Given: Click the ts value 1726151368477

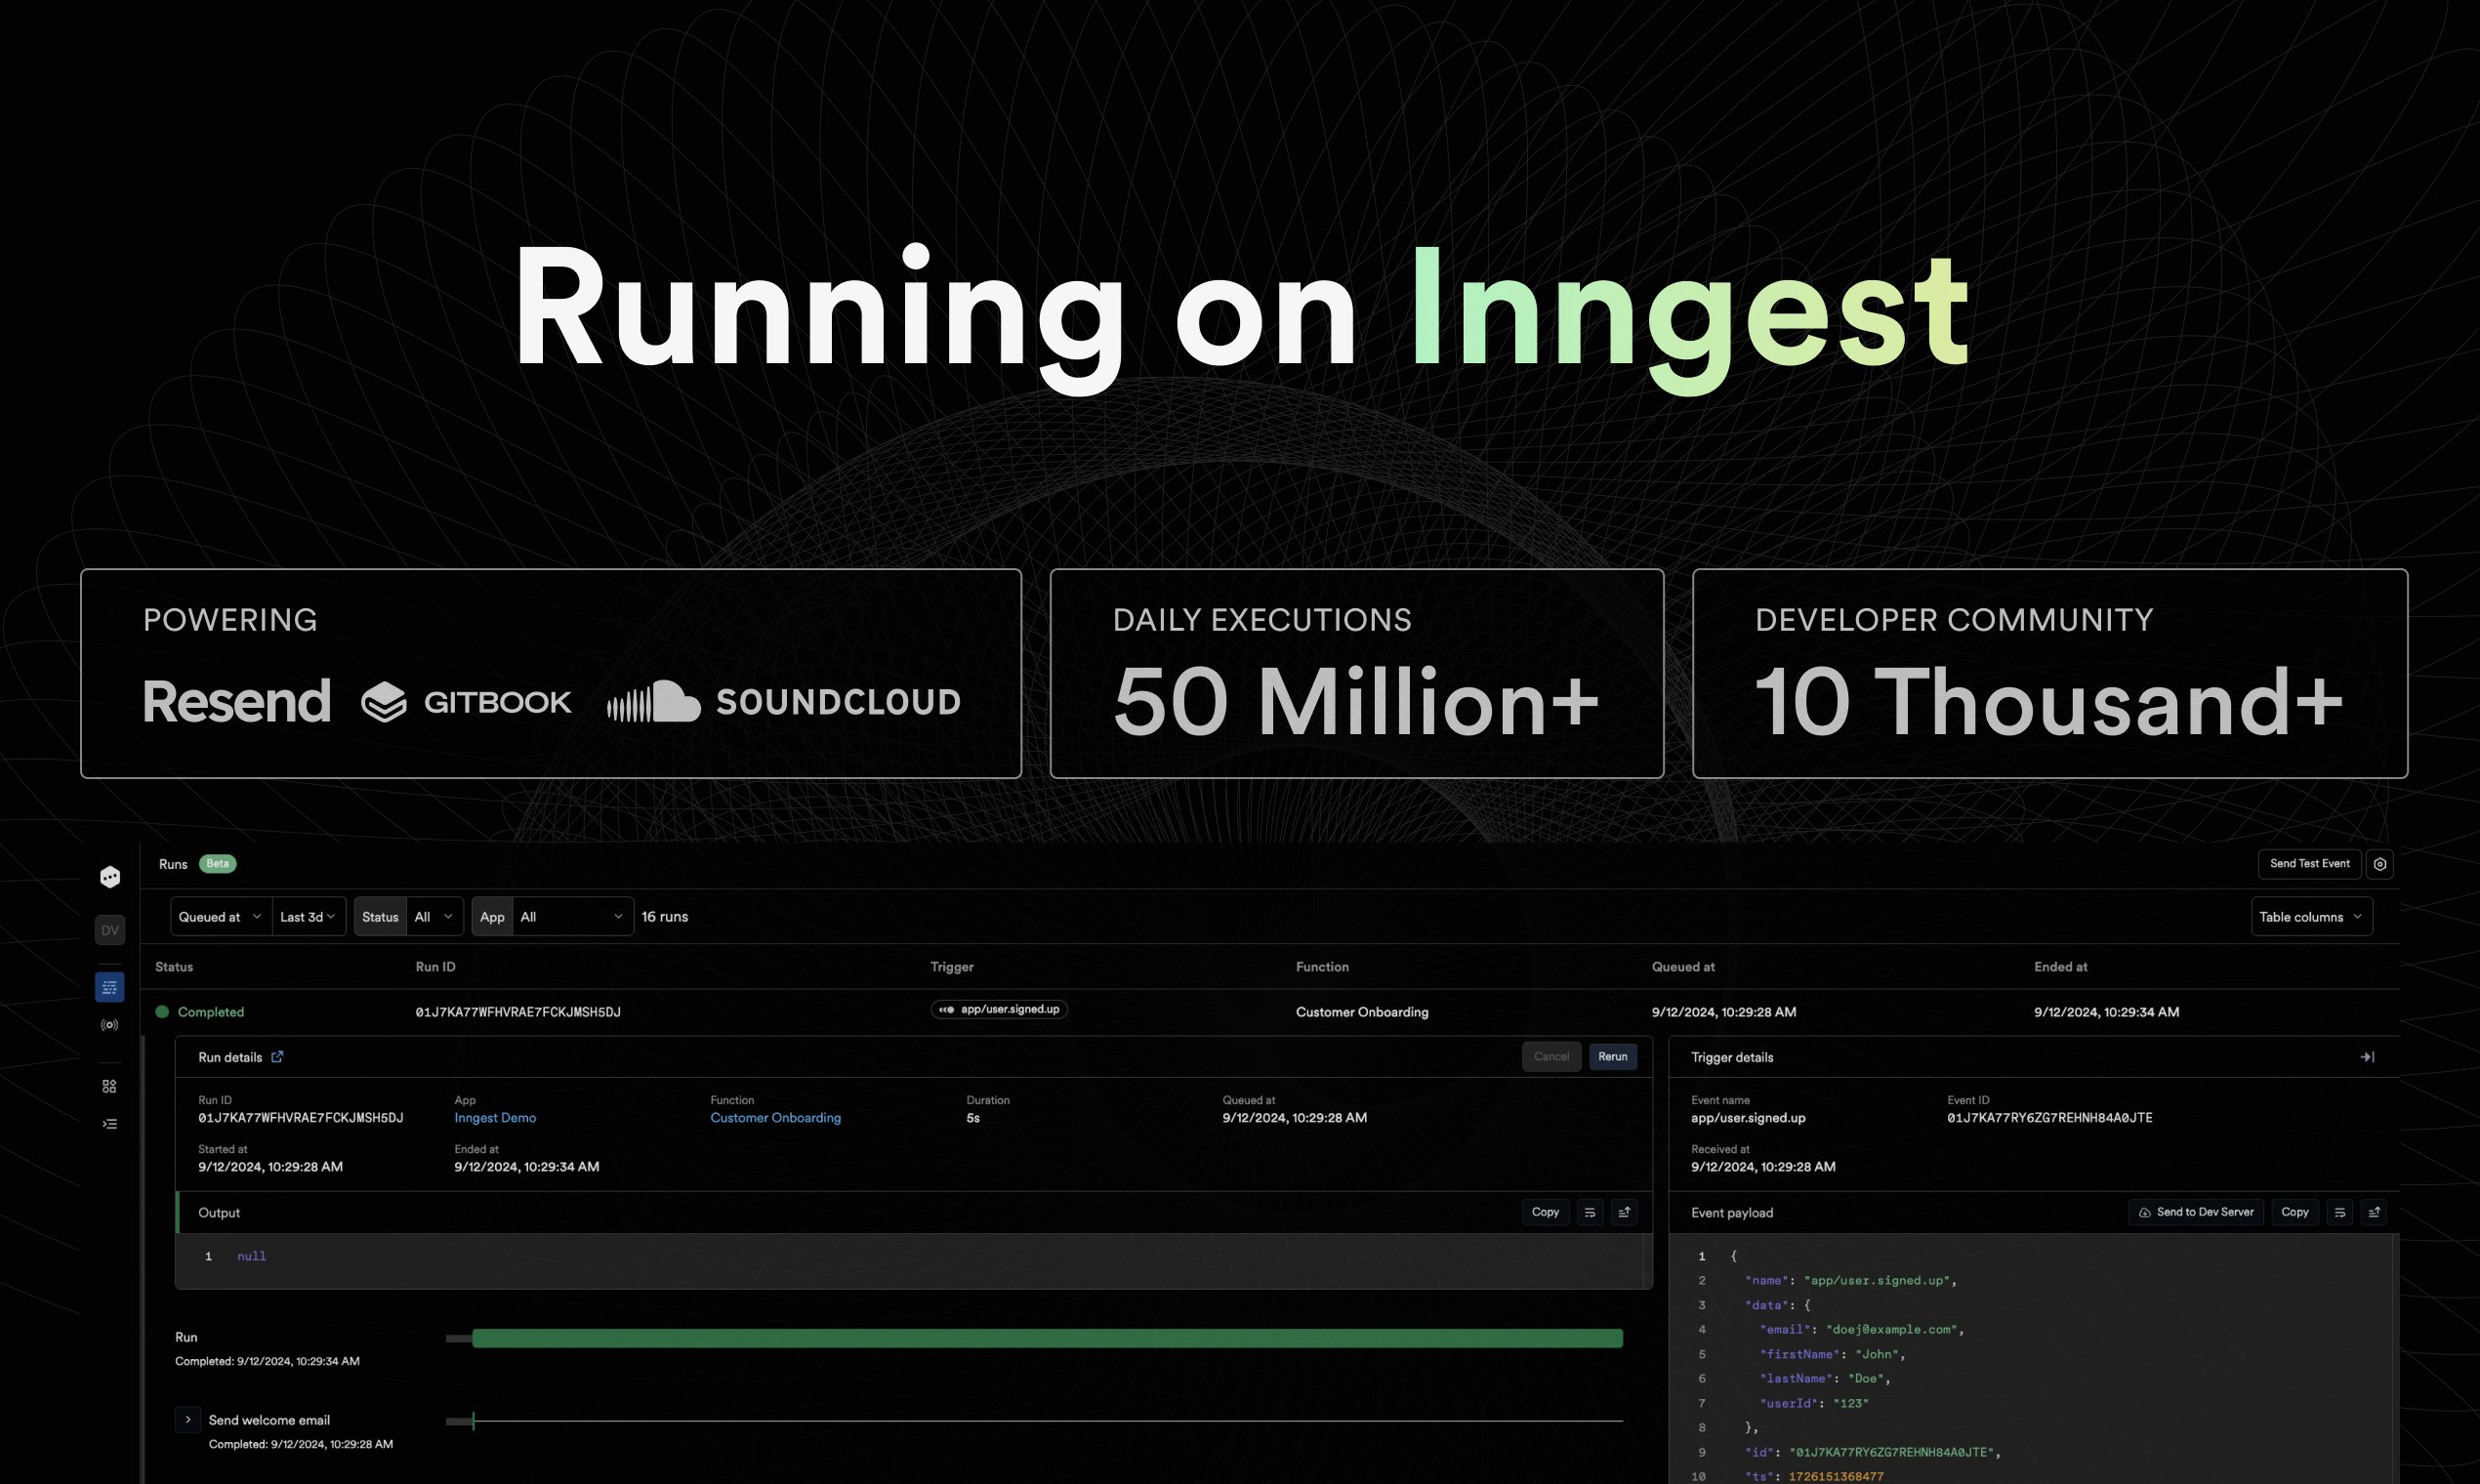Looking at the screenshot, I should point(1836,1476).
